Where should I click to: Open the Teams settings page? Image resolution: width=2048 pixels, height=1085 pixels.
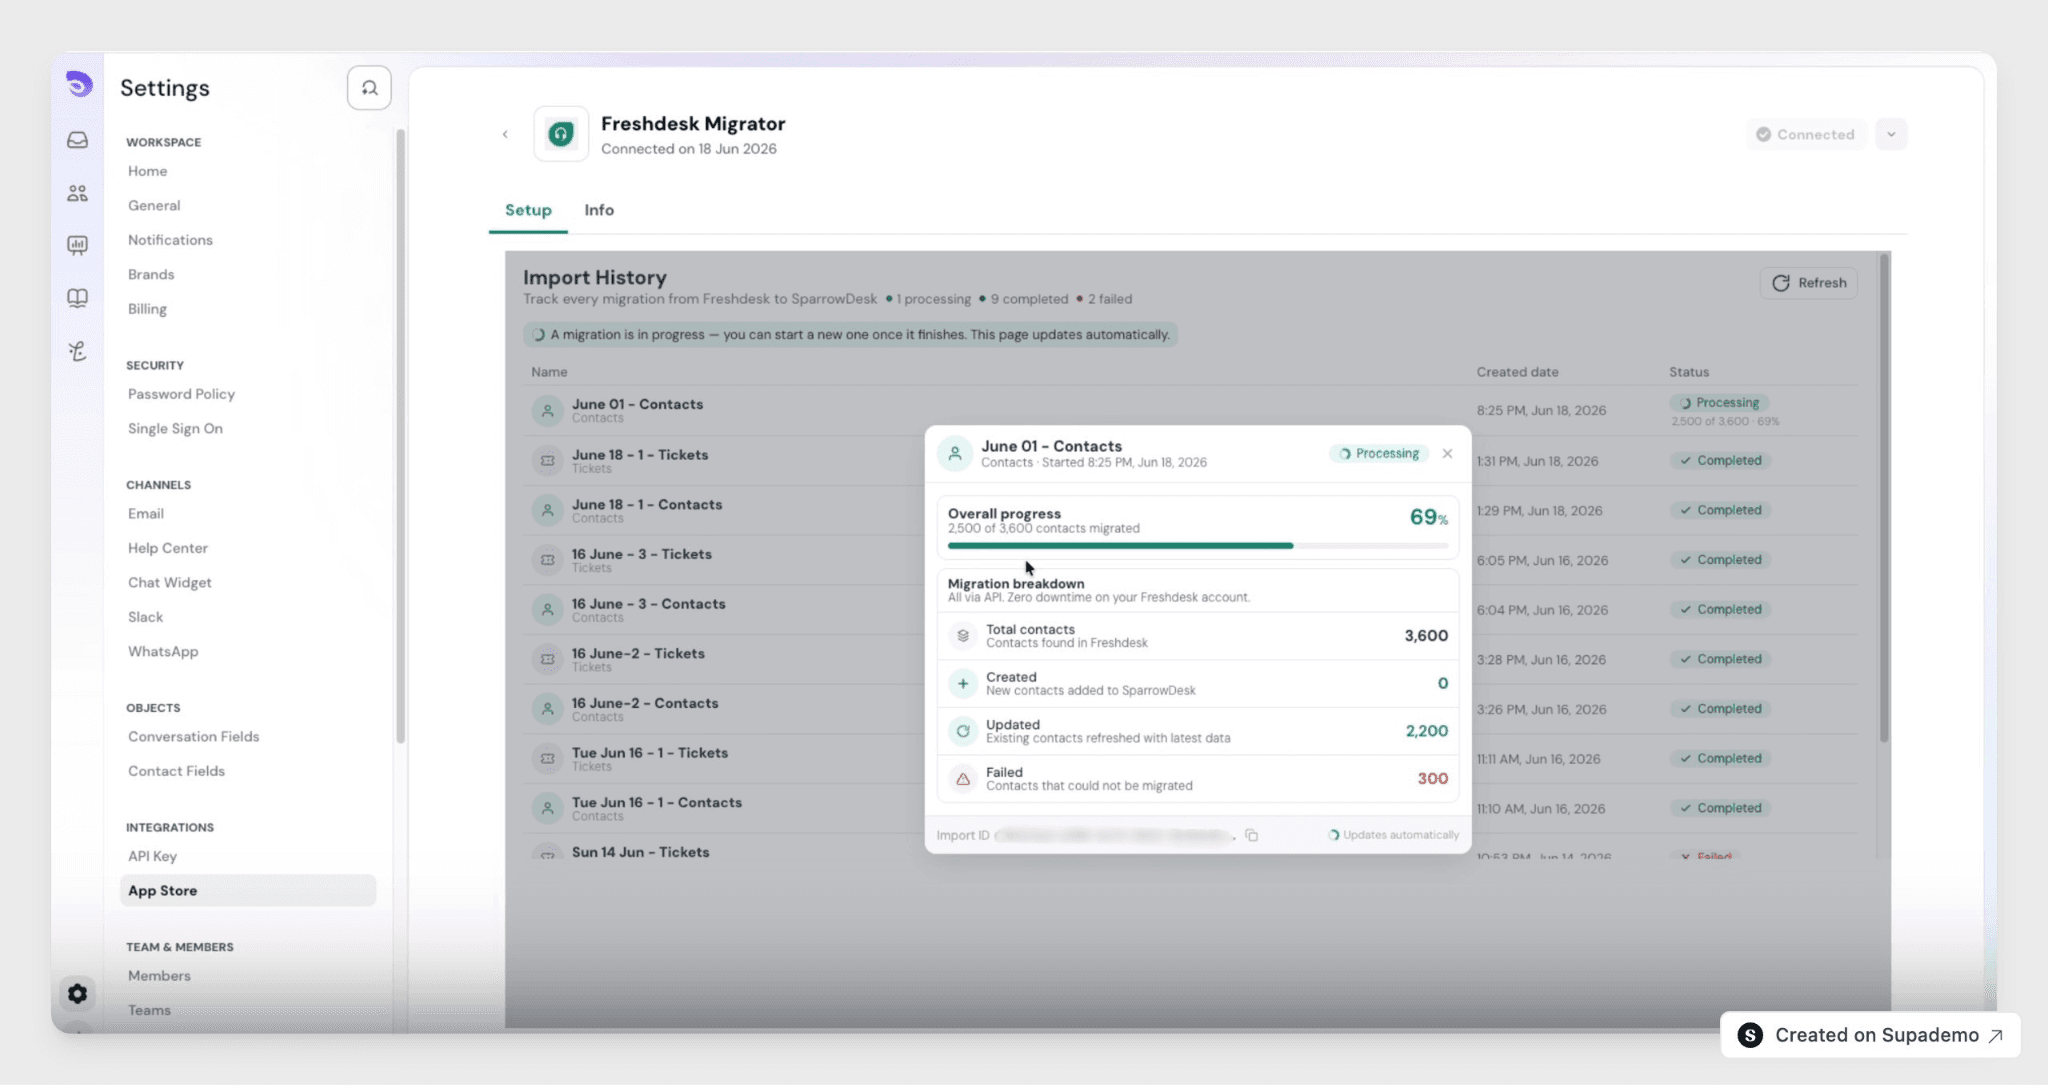pos(149,1010)
